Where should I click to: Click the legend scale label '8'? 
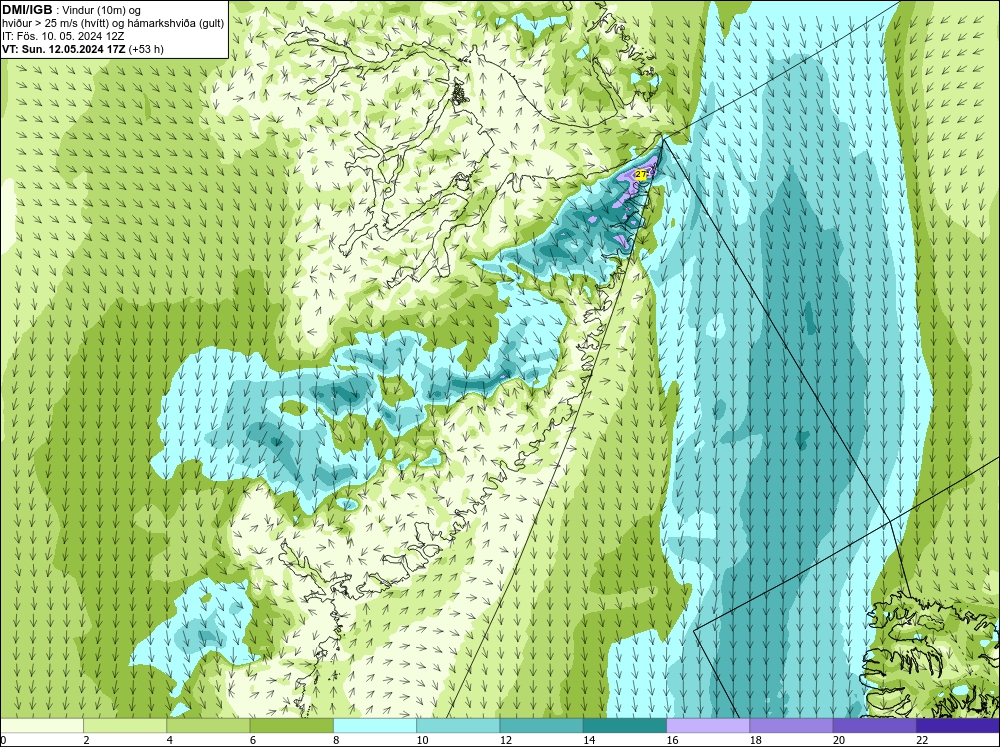click(336, 740)
